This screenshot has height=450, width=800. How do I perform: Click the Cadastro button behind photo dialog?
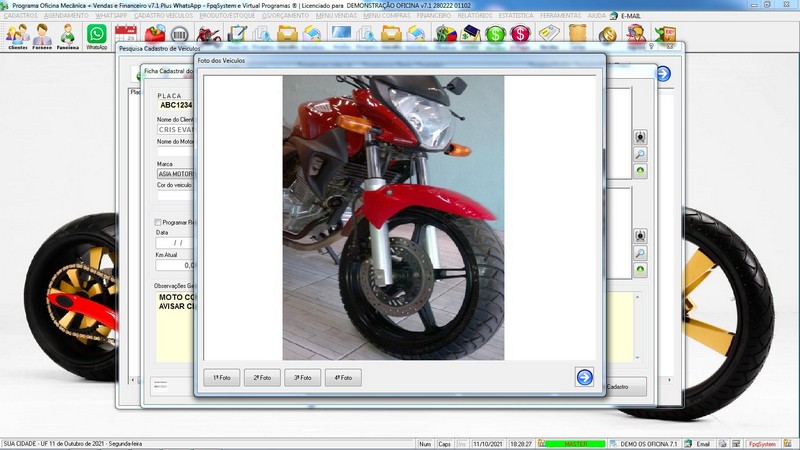pos(626,387)
